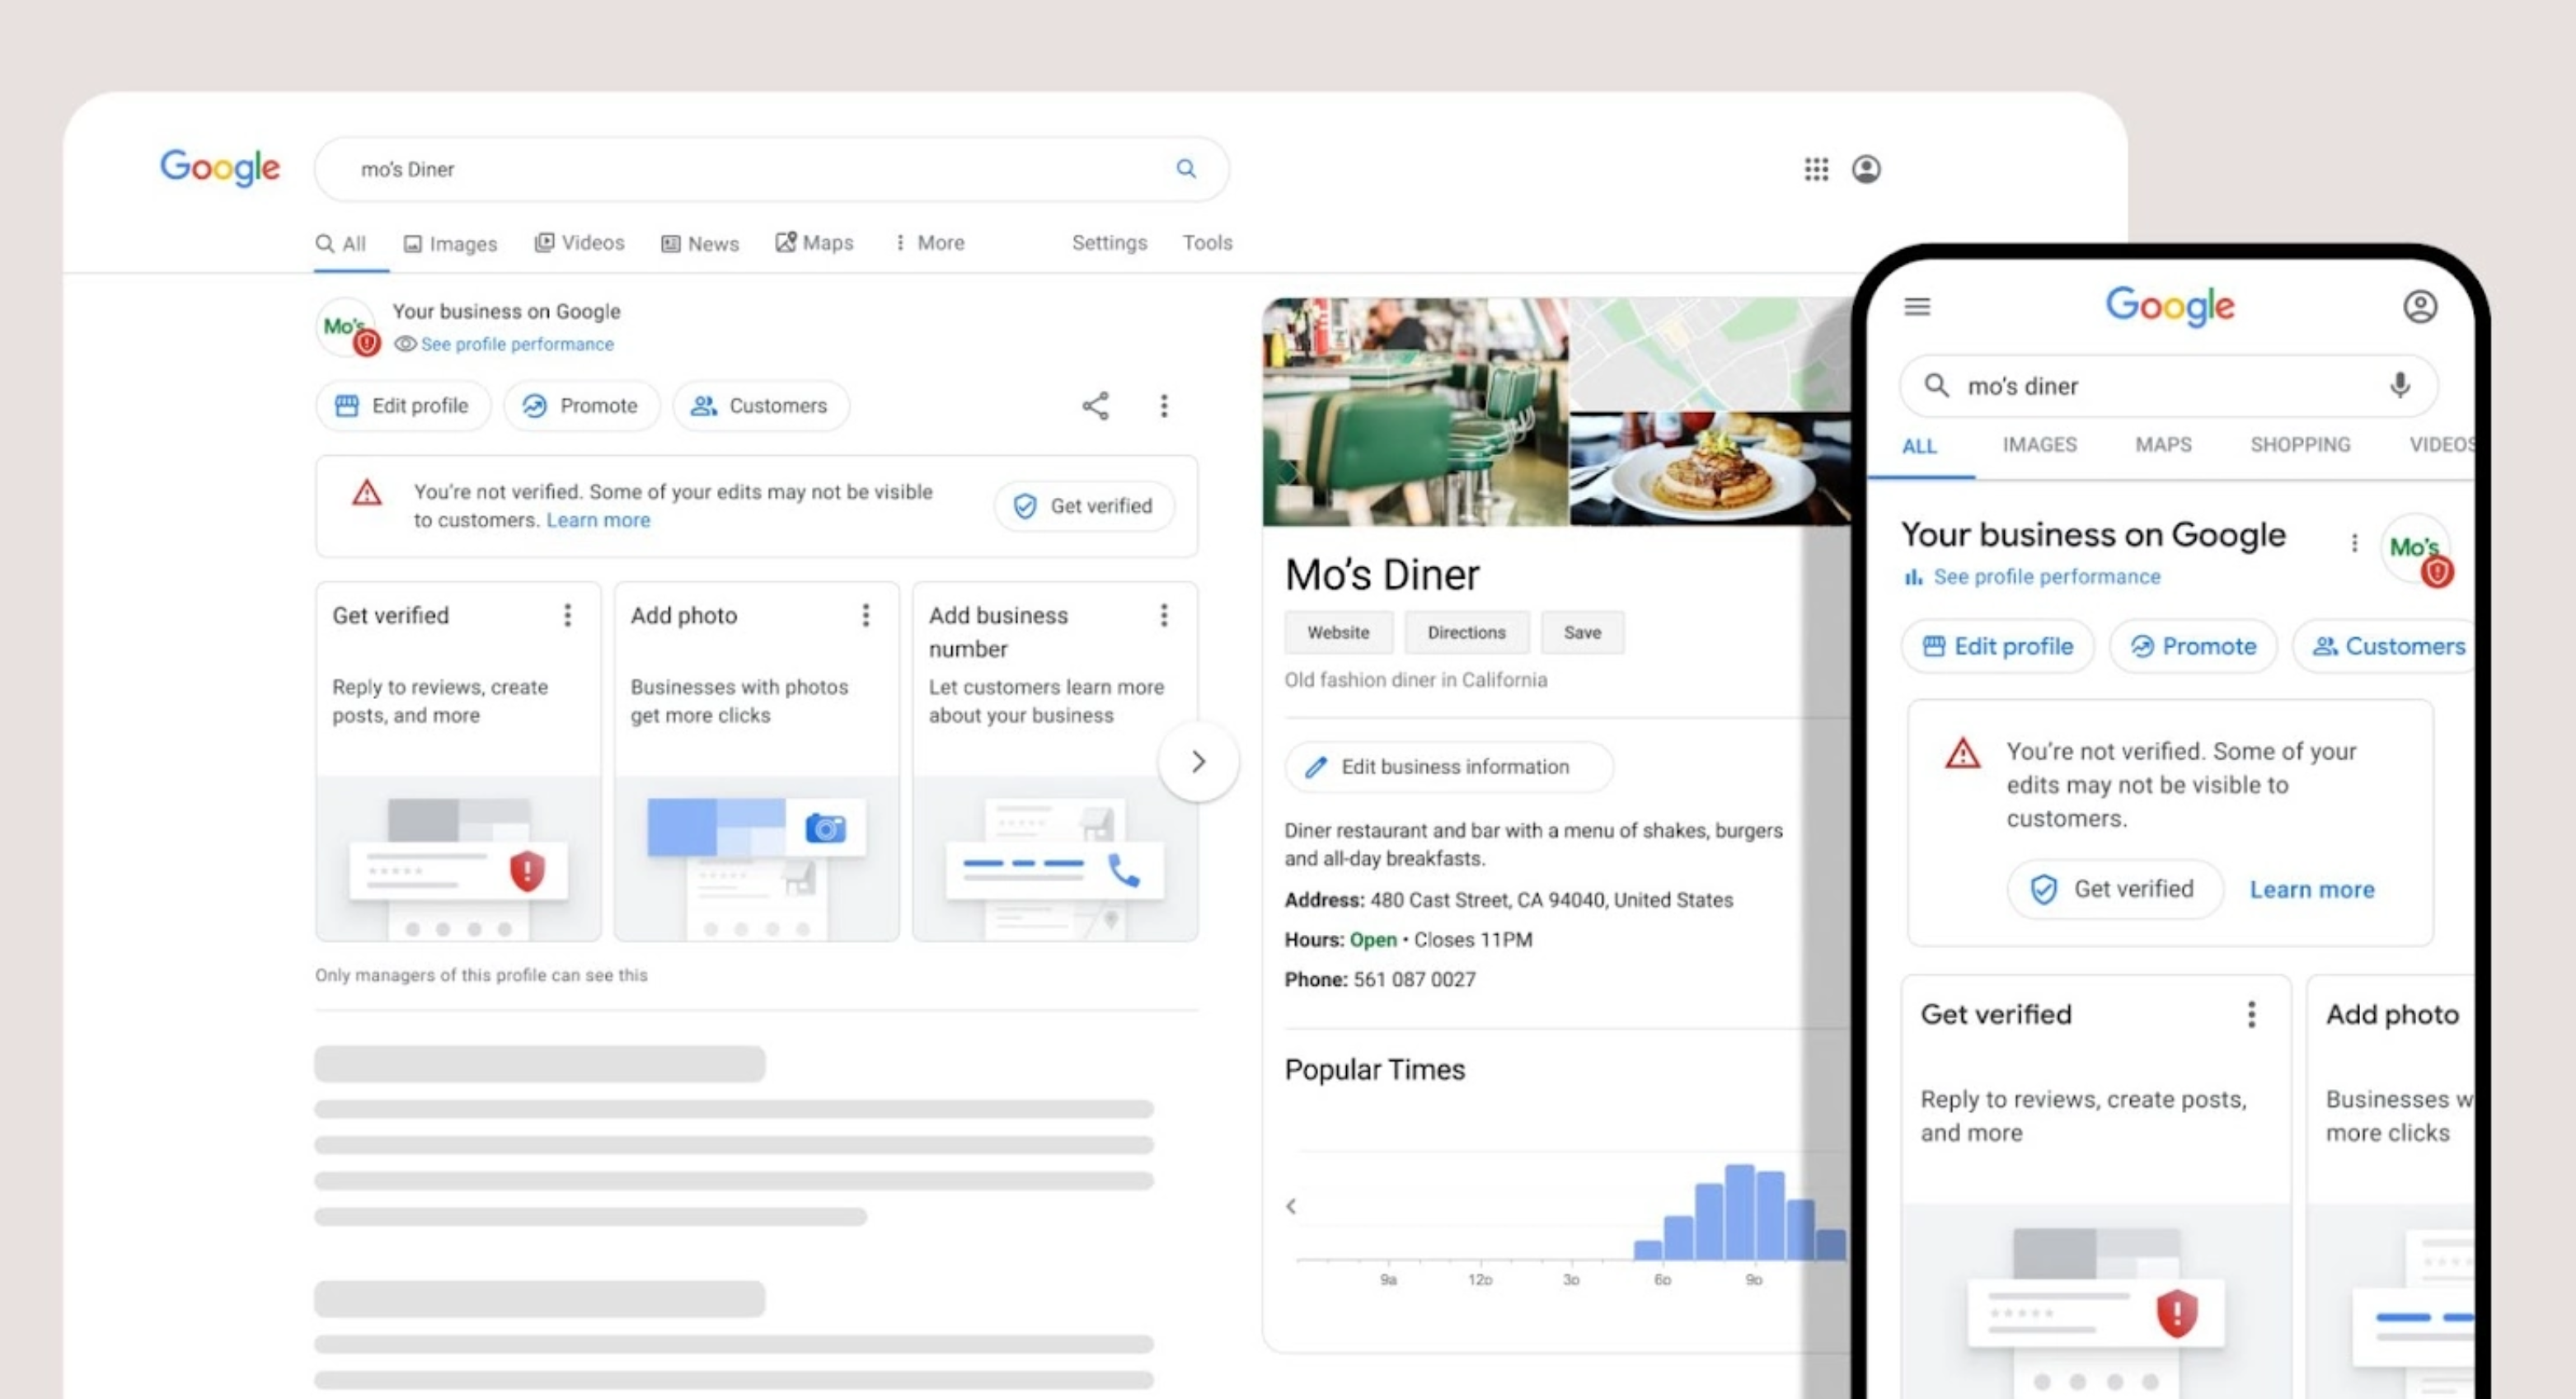
Task: Click in the mobile search field
Action: coord(2168,386)
